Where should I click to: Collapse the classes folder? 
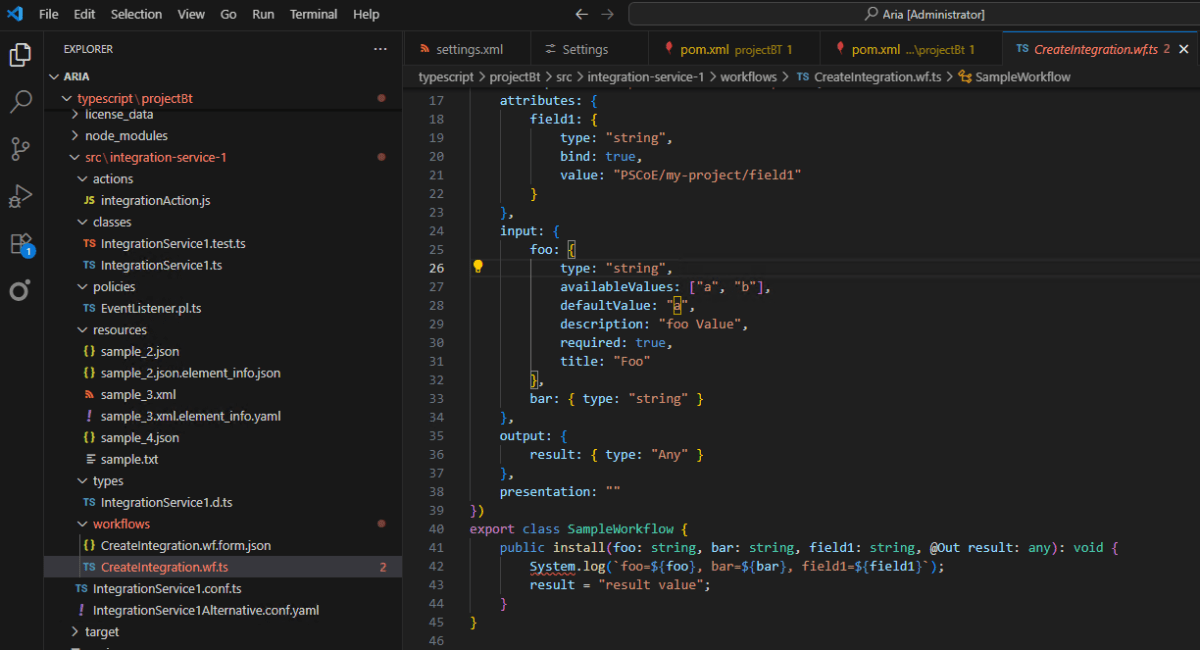[83, 222]
